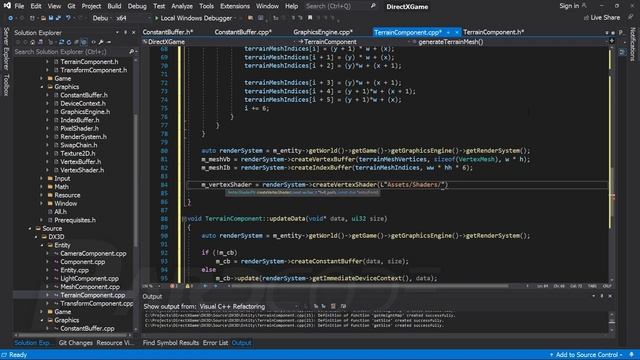Click the Open File folder icon
Screen dimensions: 640x360
pos(43,18)
